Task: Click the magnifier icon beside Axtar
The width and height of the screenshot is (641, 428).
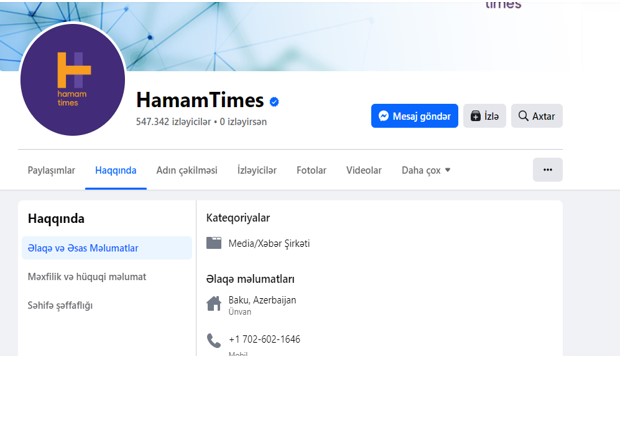Action: pyautogui.click(x=523, y=116)
